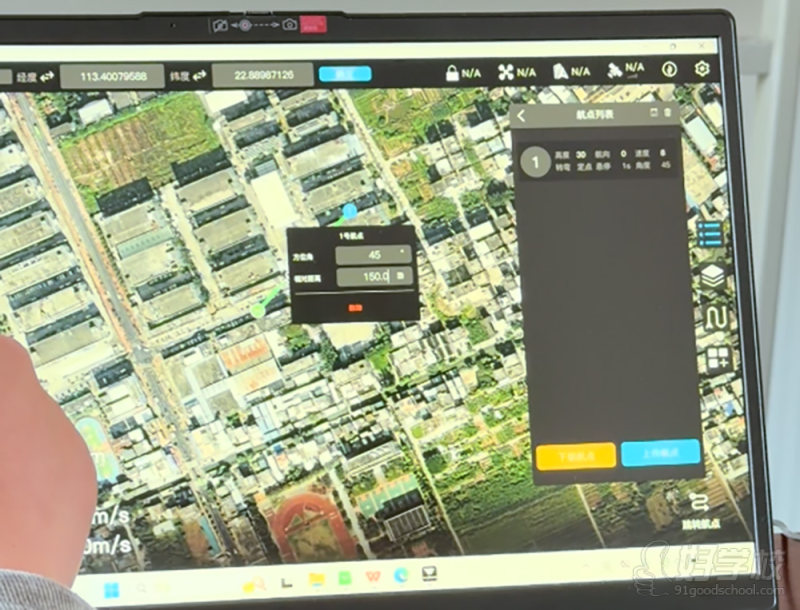Click the S-shaped route planning icon
This screenshot has height=610, width=800.
(715, 318)
